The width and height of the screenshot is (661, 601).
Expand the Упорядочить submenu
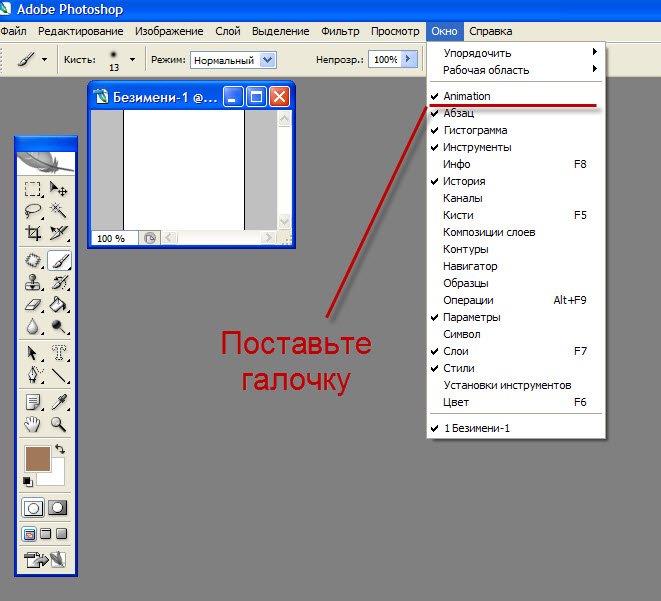[516, 53]
